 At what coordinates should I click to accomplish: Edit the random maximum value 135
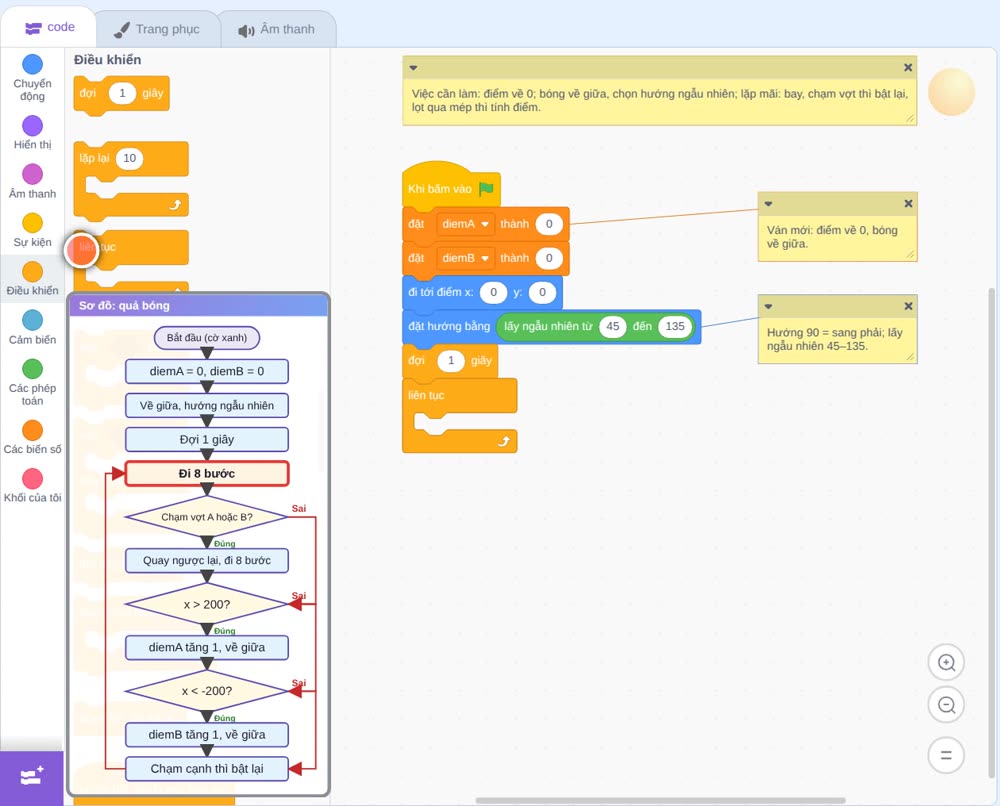(675, 326)
